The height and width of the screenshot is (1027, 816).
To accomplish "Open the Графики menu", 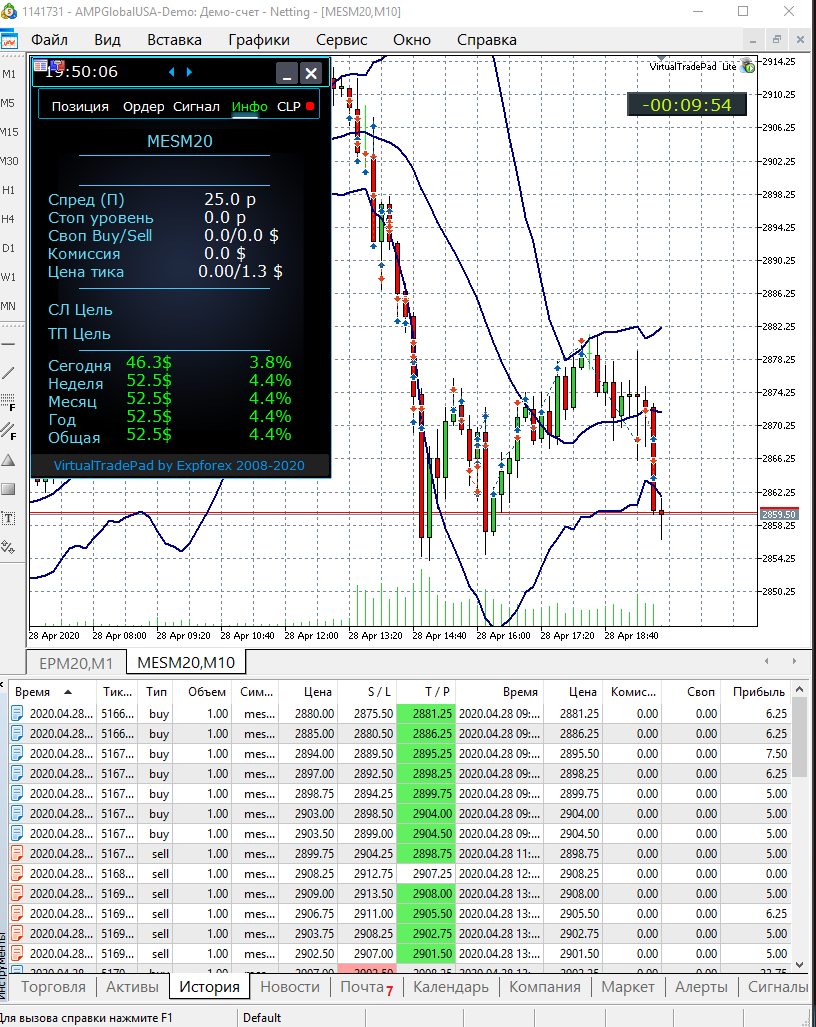I will coord(259,40).
